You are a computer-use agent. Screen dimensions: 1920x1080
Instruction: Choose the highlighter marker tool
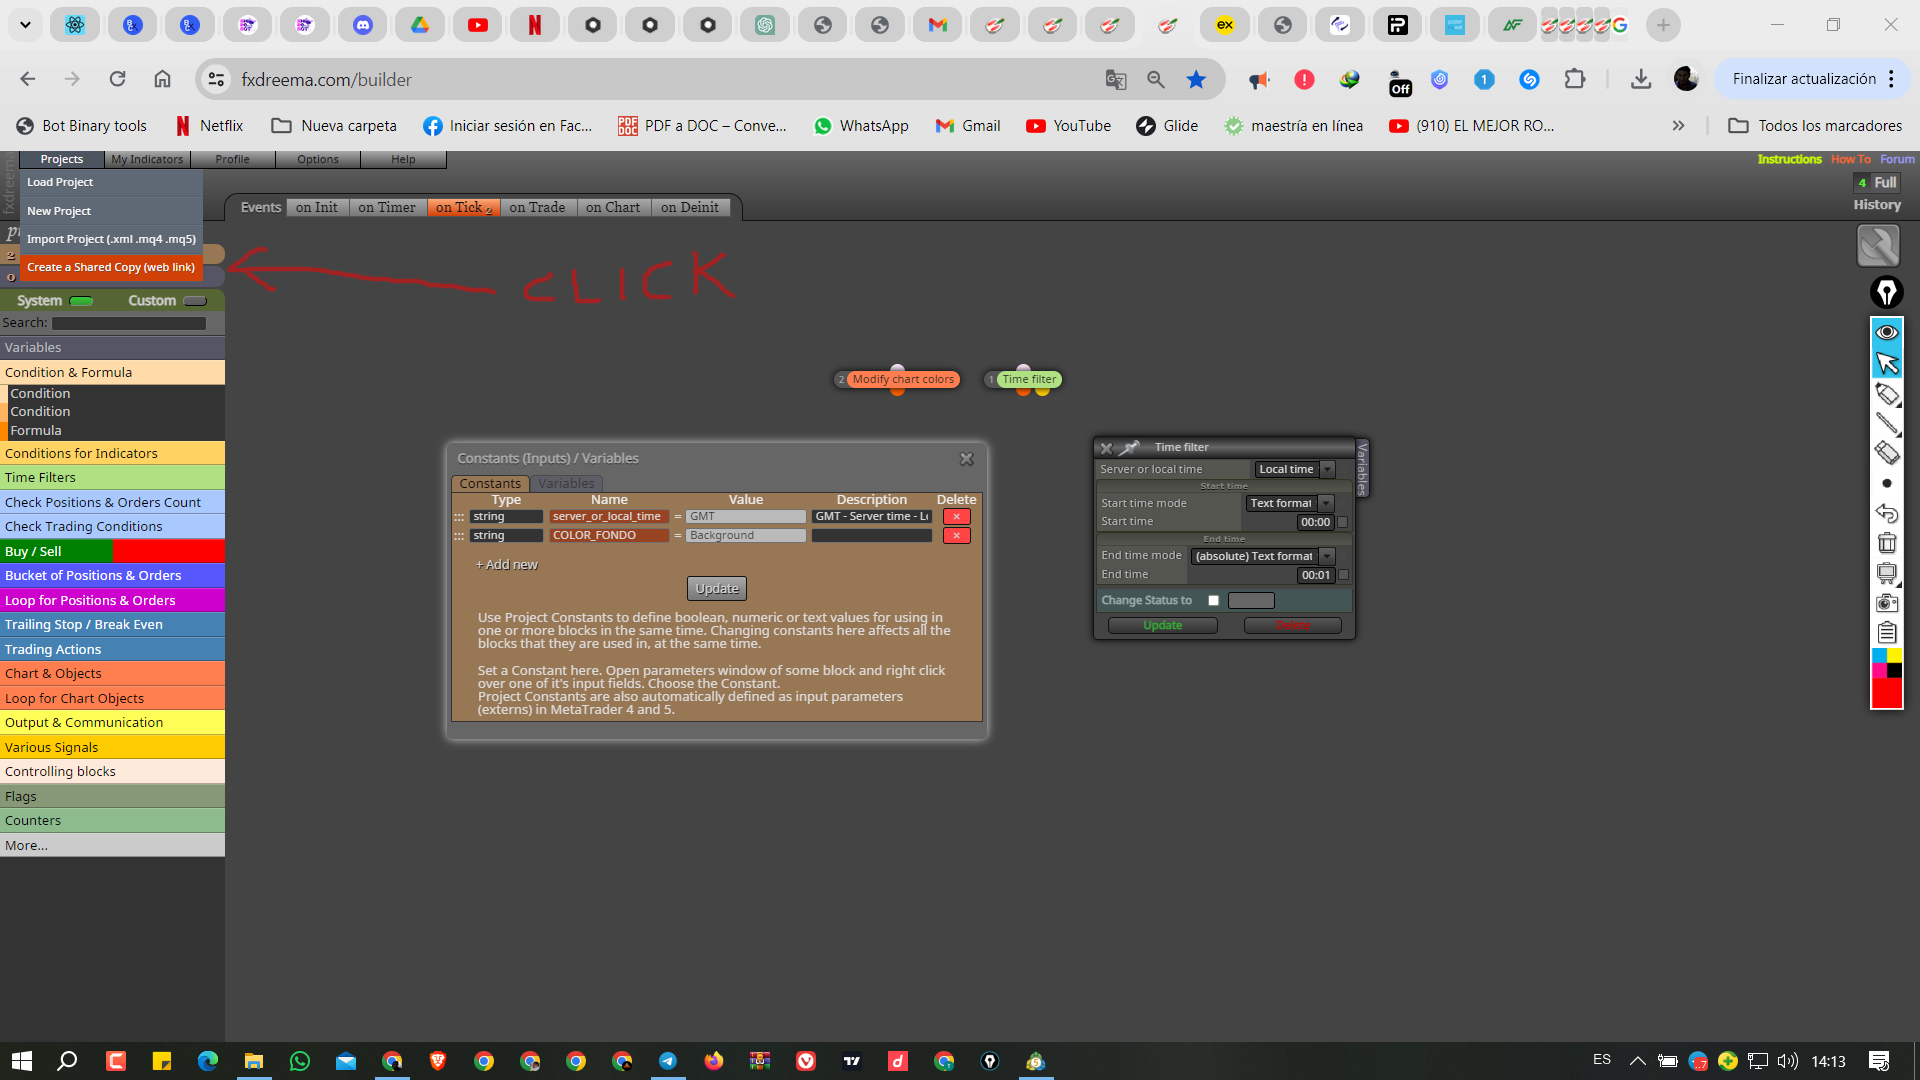point(1886,394)
